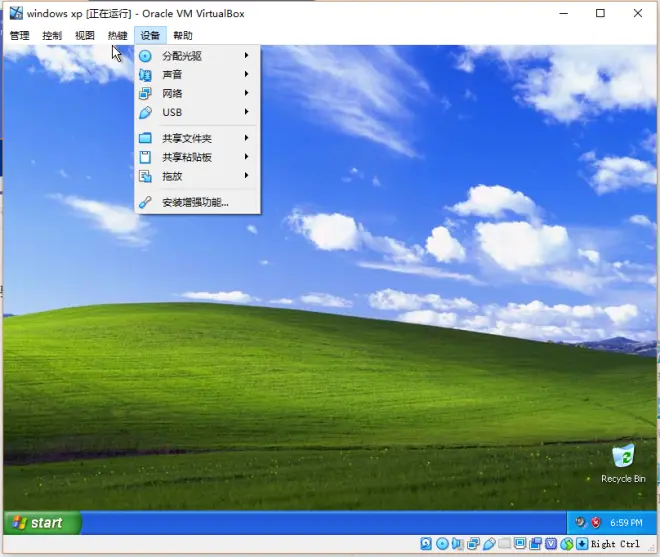The width and height of the screenshot is (660, 557).
Task: Open the 视图 menu
Action: [85, 36]
